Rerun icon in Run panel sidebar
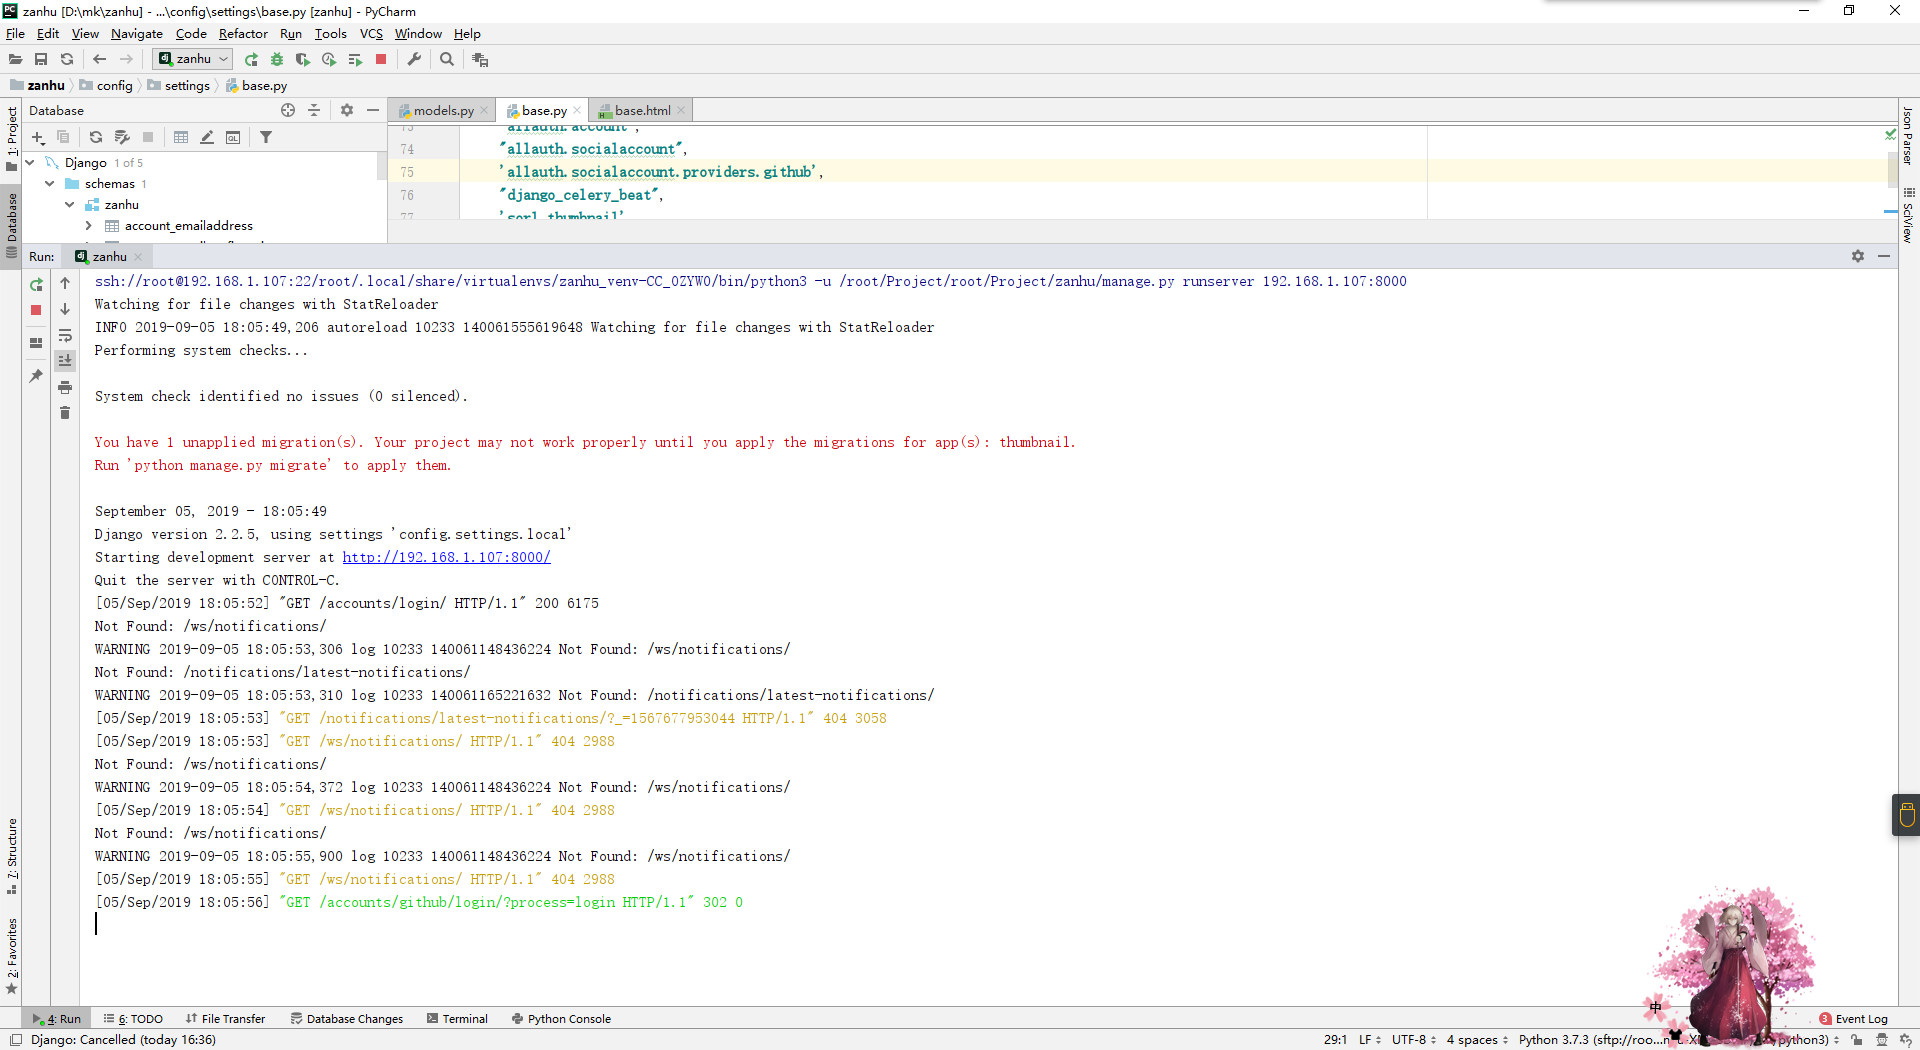 click(x=36, y=285)
